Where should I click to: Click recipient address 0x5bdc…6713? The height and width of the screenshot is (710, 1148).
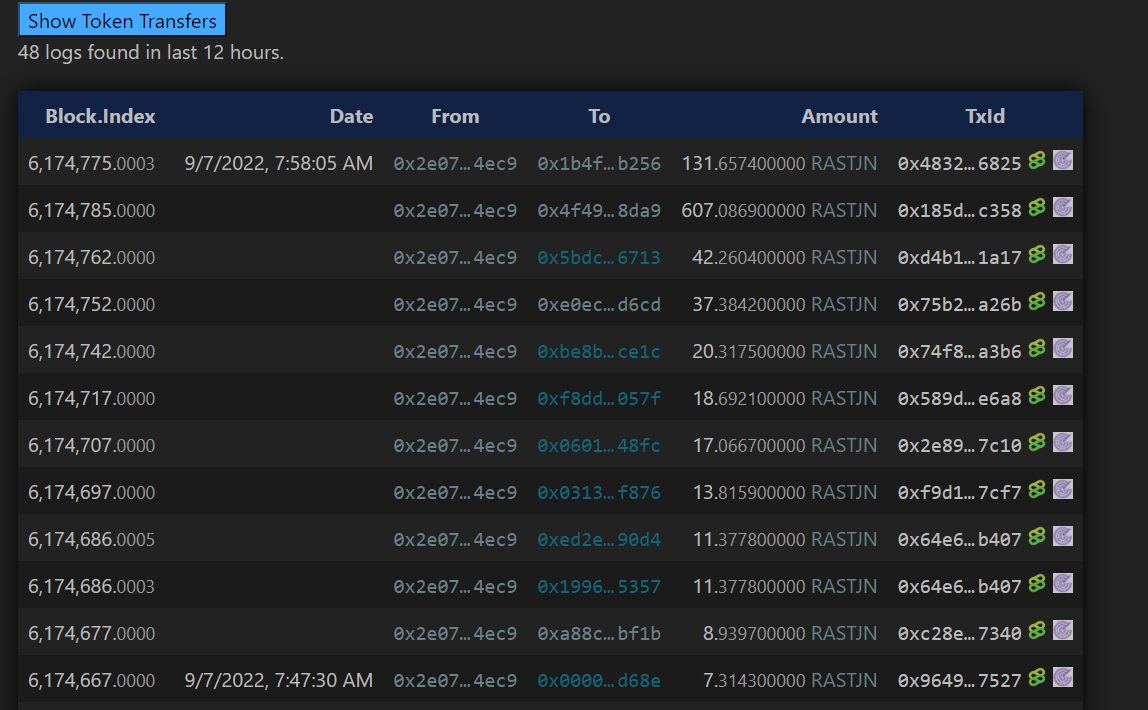coord(599,258)
